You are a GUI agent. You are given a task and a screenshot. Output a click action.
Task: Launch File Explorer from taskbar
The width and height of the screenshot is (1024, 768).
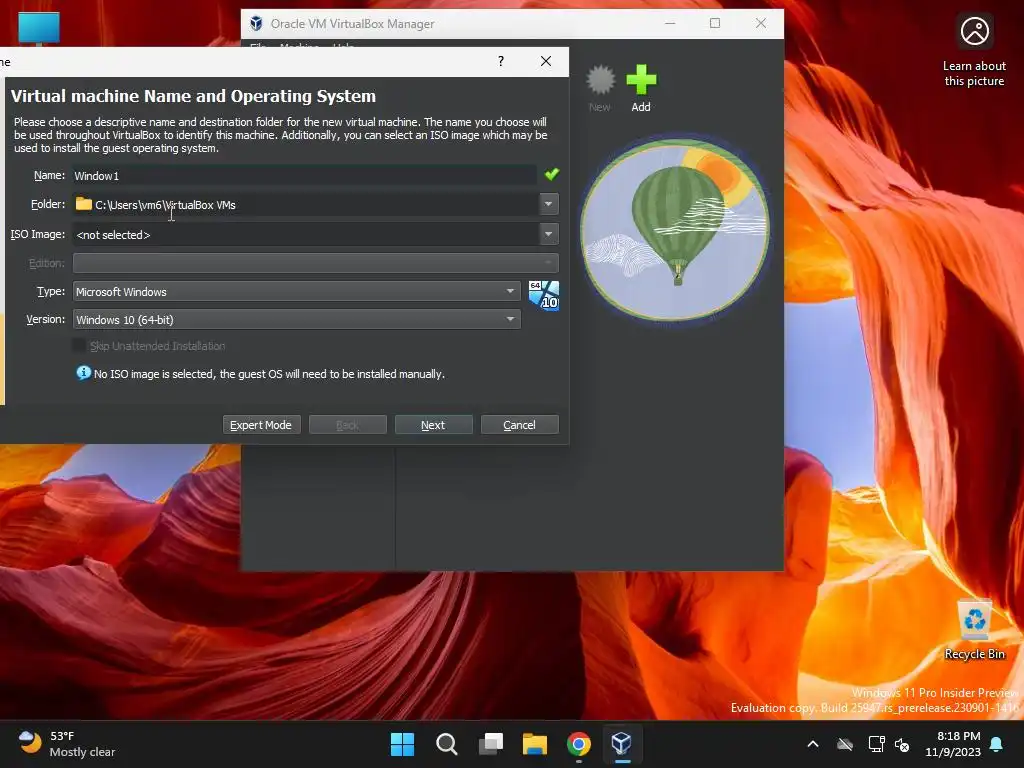(x=534, y=744)
